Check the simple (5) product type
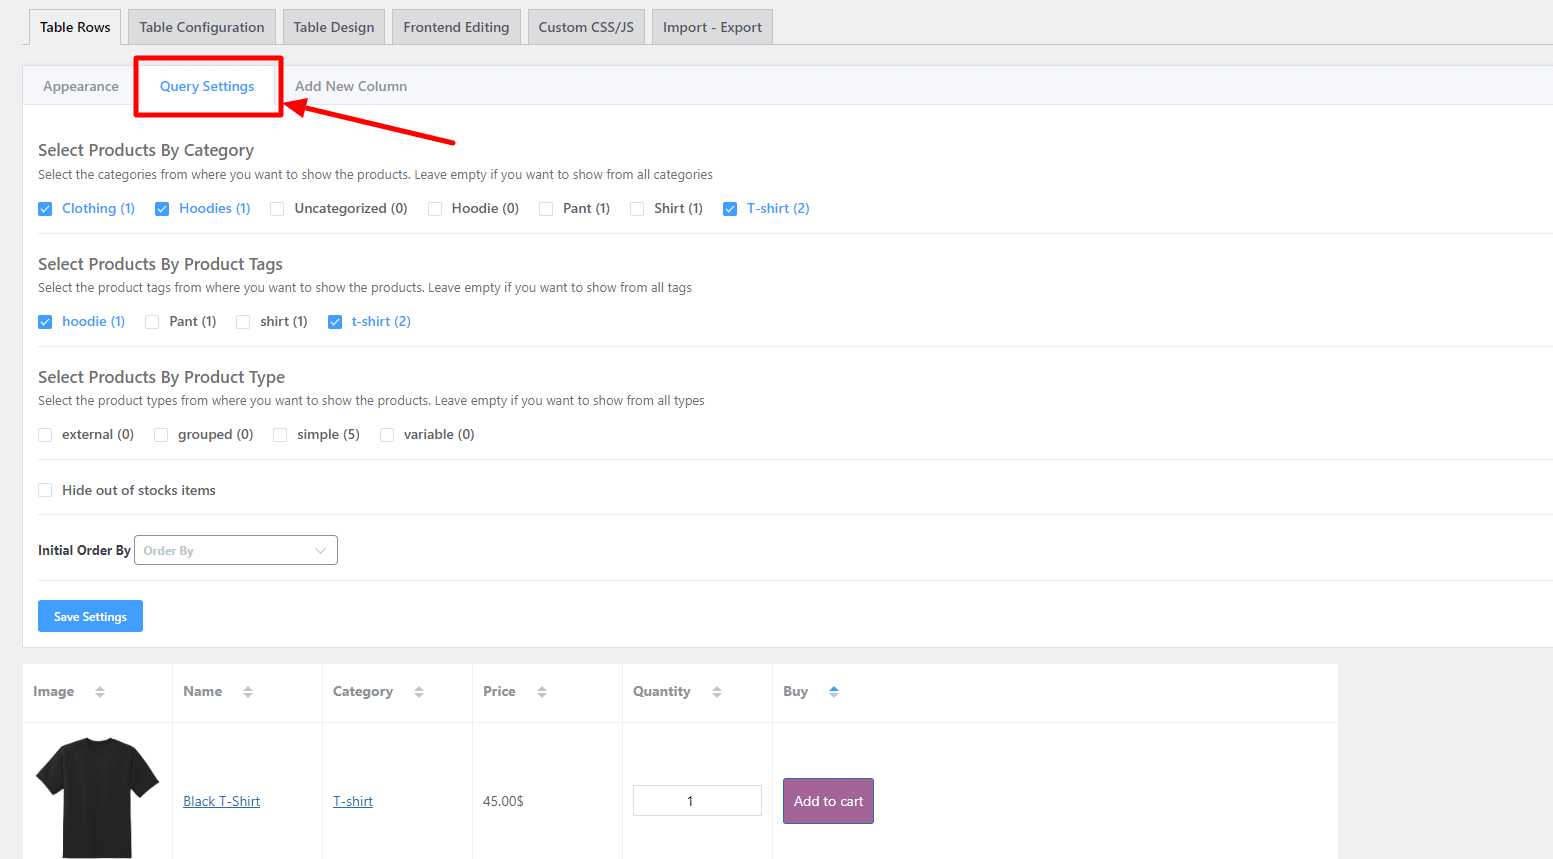The width and height of the screenshot is (1553, 859). coord(280,435)
